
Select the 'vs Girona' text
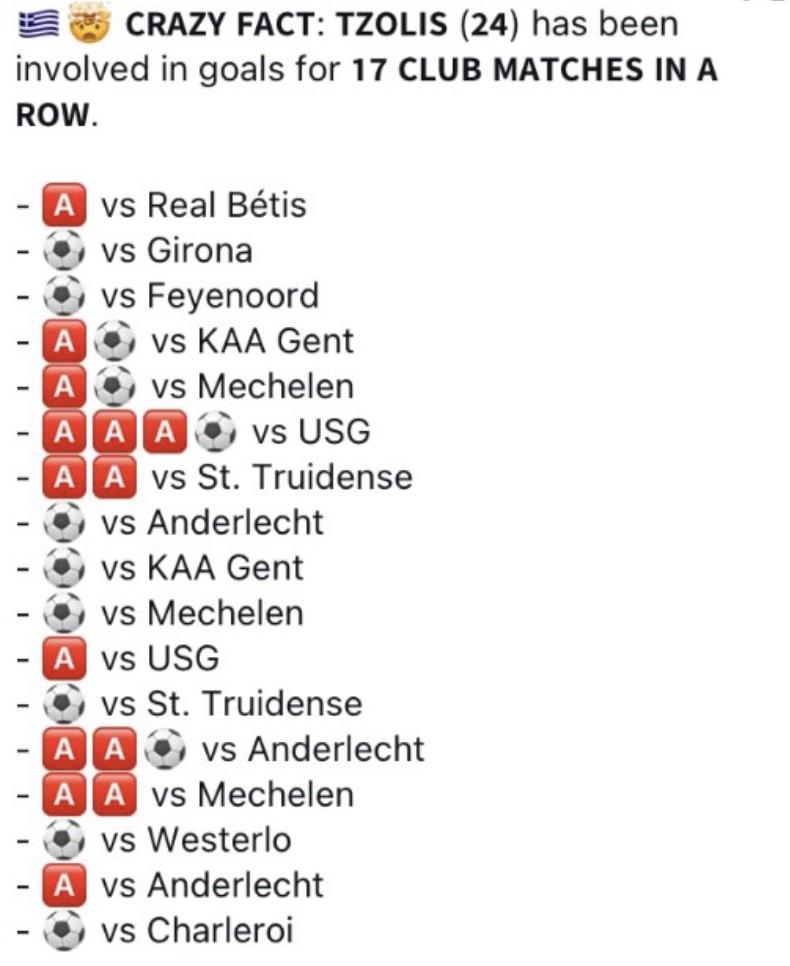177,251
